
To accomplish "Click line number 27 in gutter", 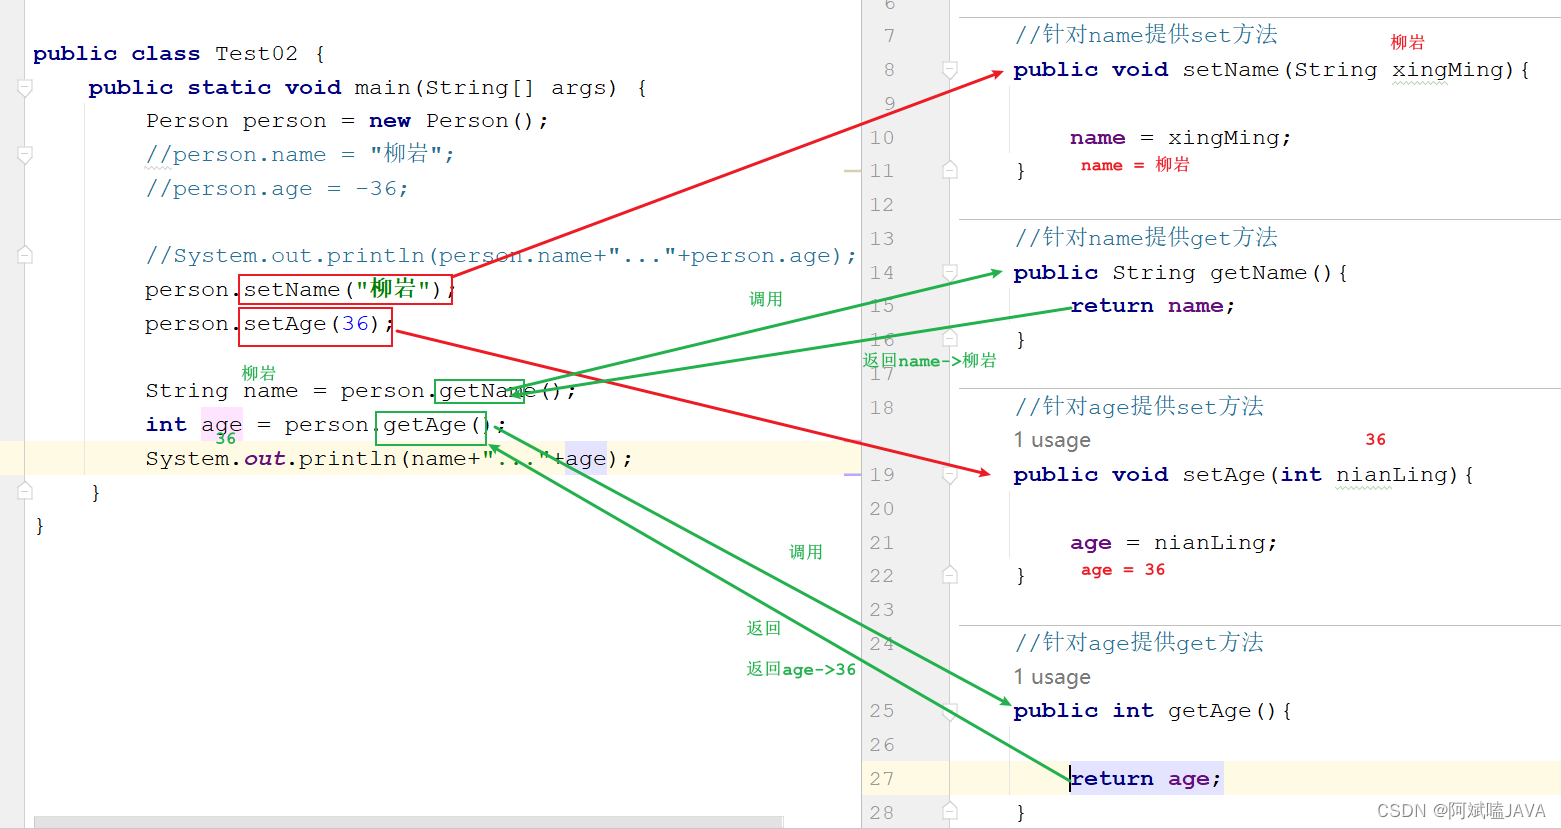I will [882, 779].
